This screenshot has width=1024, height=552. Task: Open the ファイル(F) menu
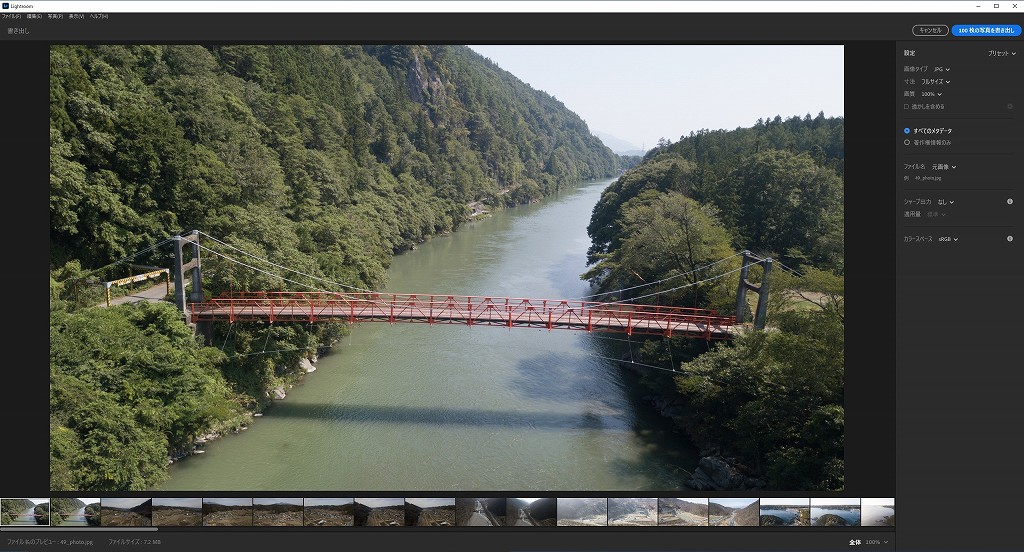11,16
